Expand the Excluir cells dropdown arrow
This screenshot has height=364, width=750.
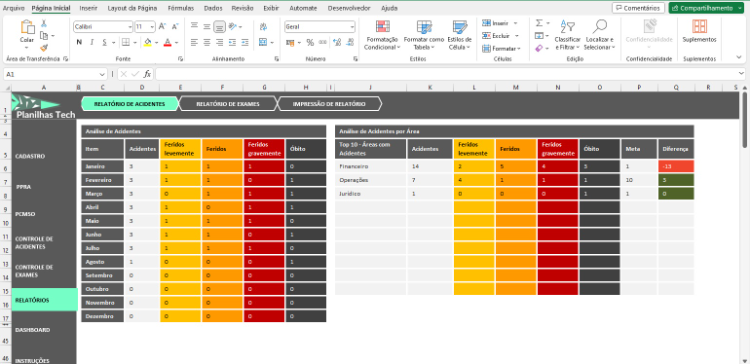(x=517, y=36)
